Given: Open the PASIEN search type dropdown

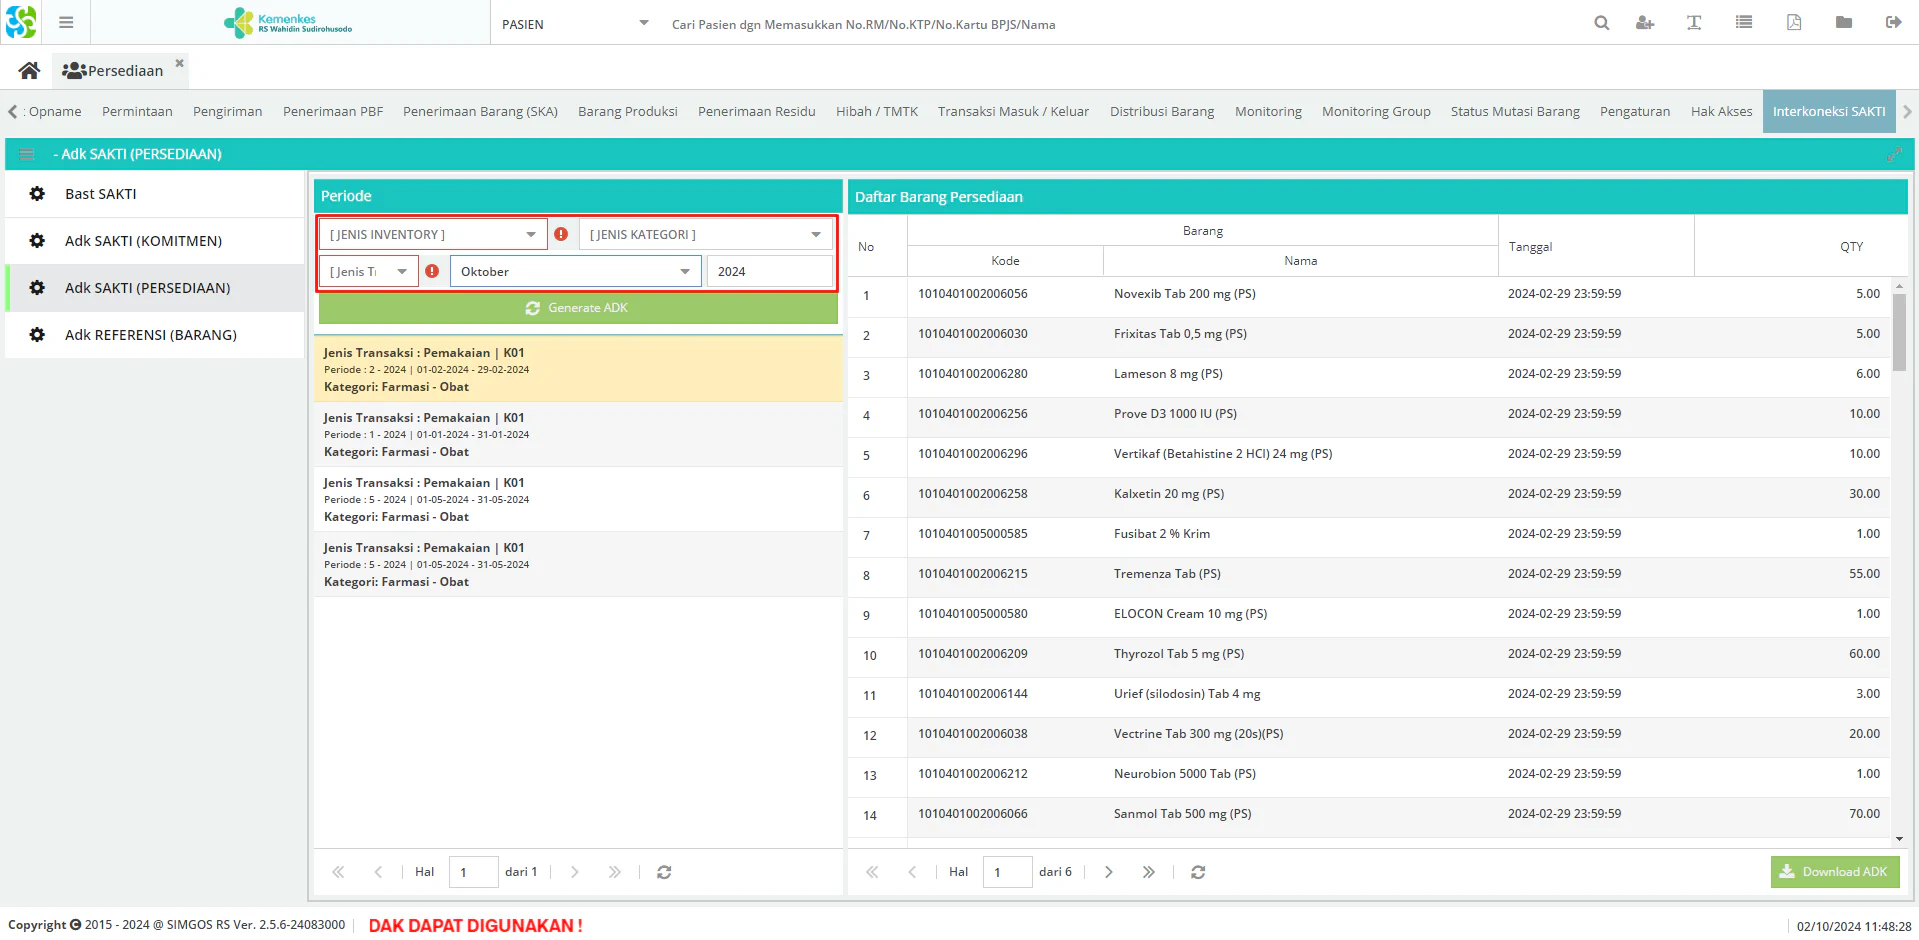Looking at the screenshot, I should [575, 24].
